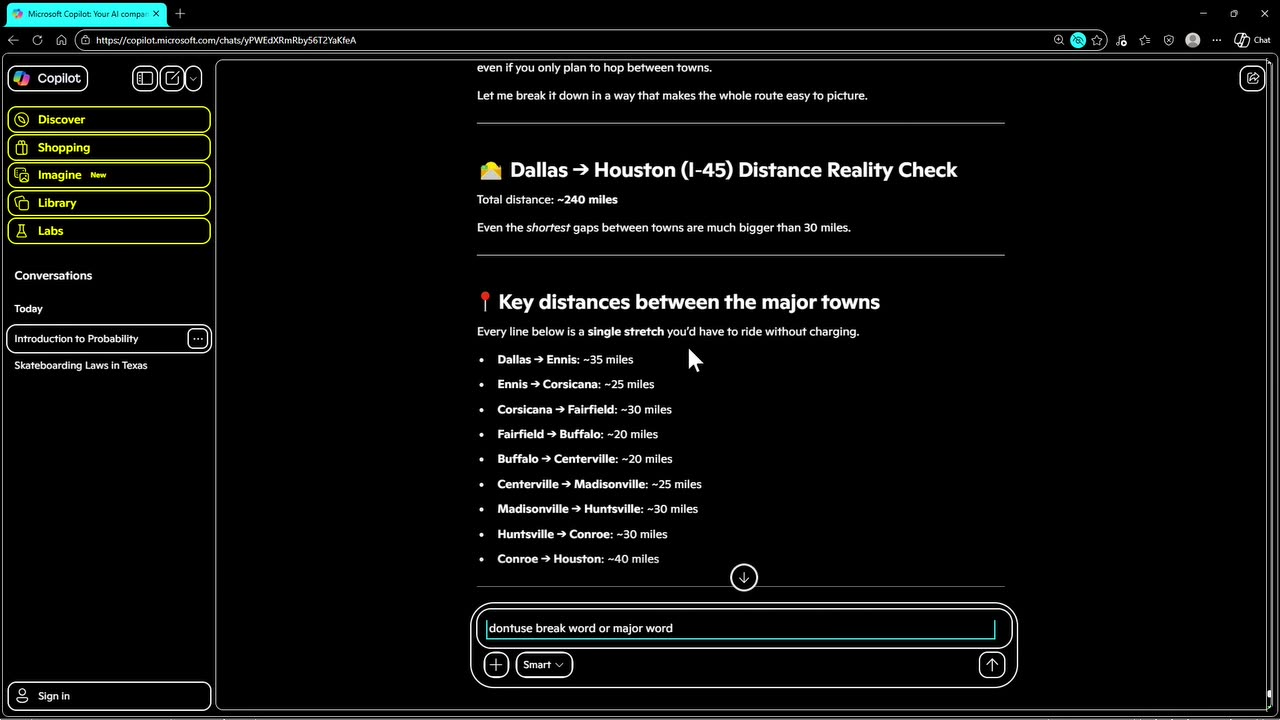Expand the new chat options chevron
Image resolution: width=1280 pixels, height=720 pixels.
coord(193,78)
